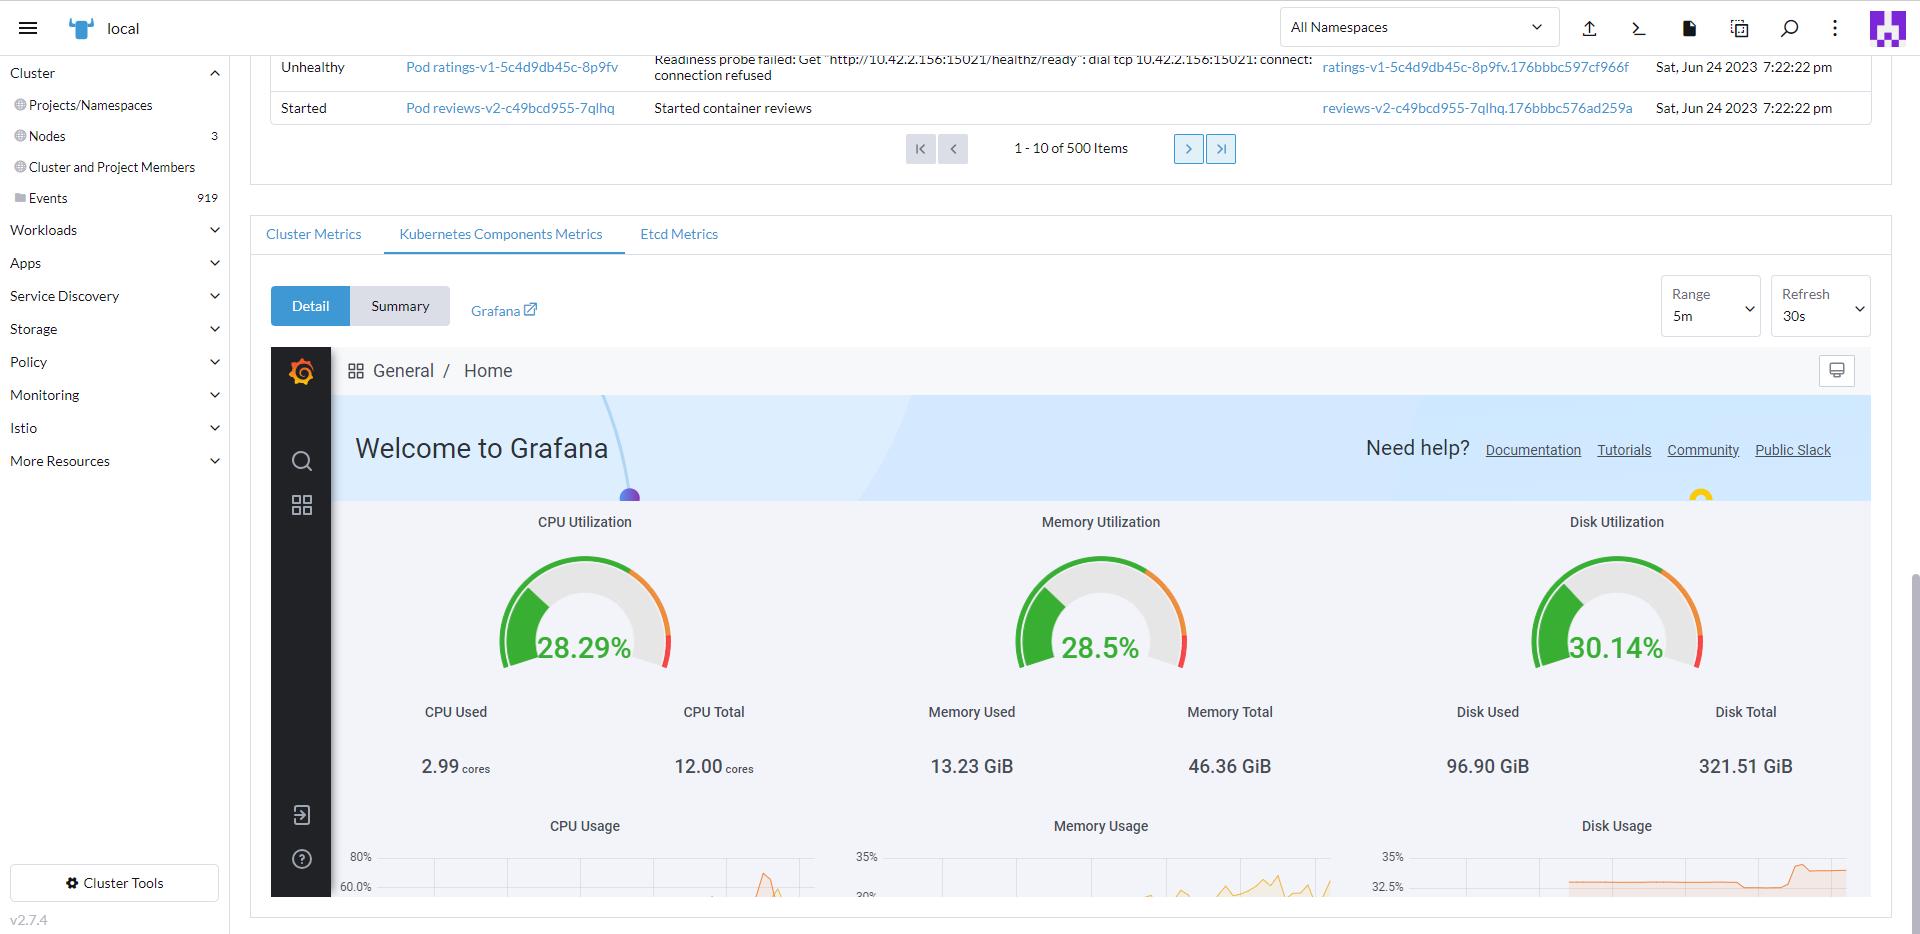
Task: Click the Cluster Tools button
Action: click(114, 883)
